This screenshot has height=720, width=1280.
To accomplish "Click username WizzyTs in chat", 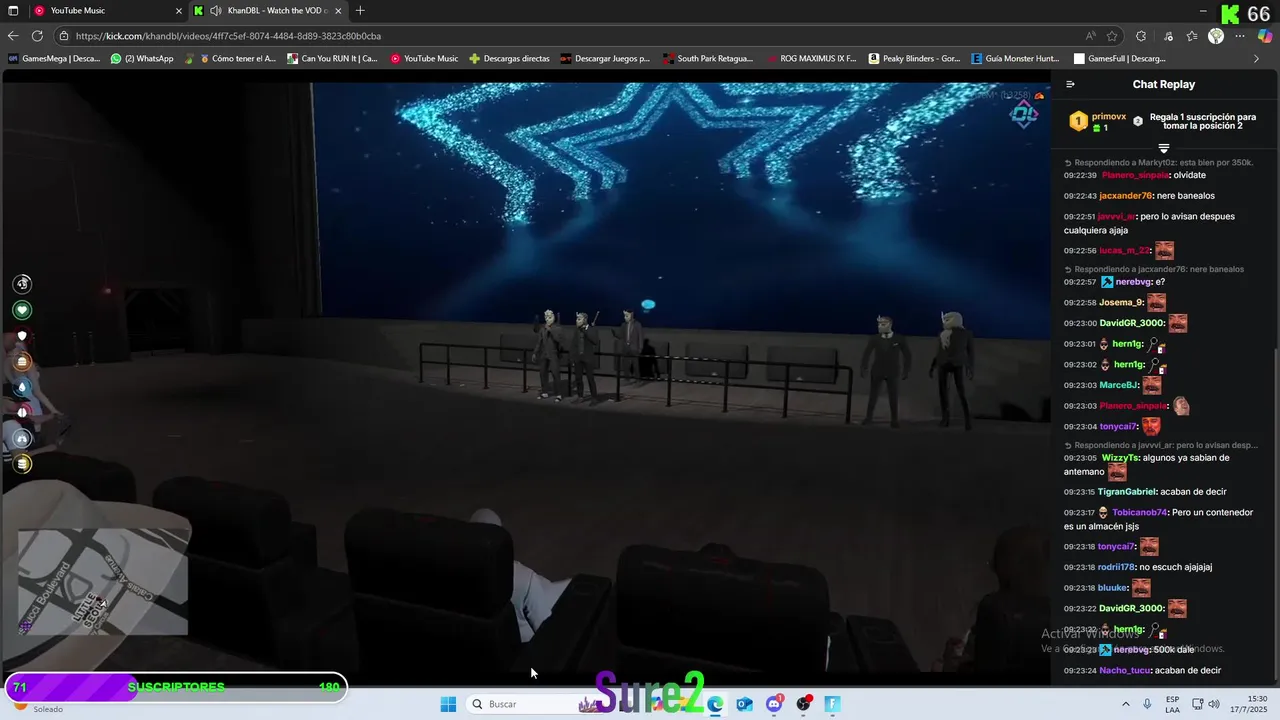I will point(1120,458).
